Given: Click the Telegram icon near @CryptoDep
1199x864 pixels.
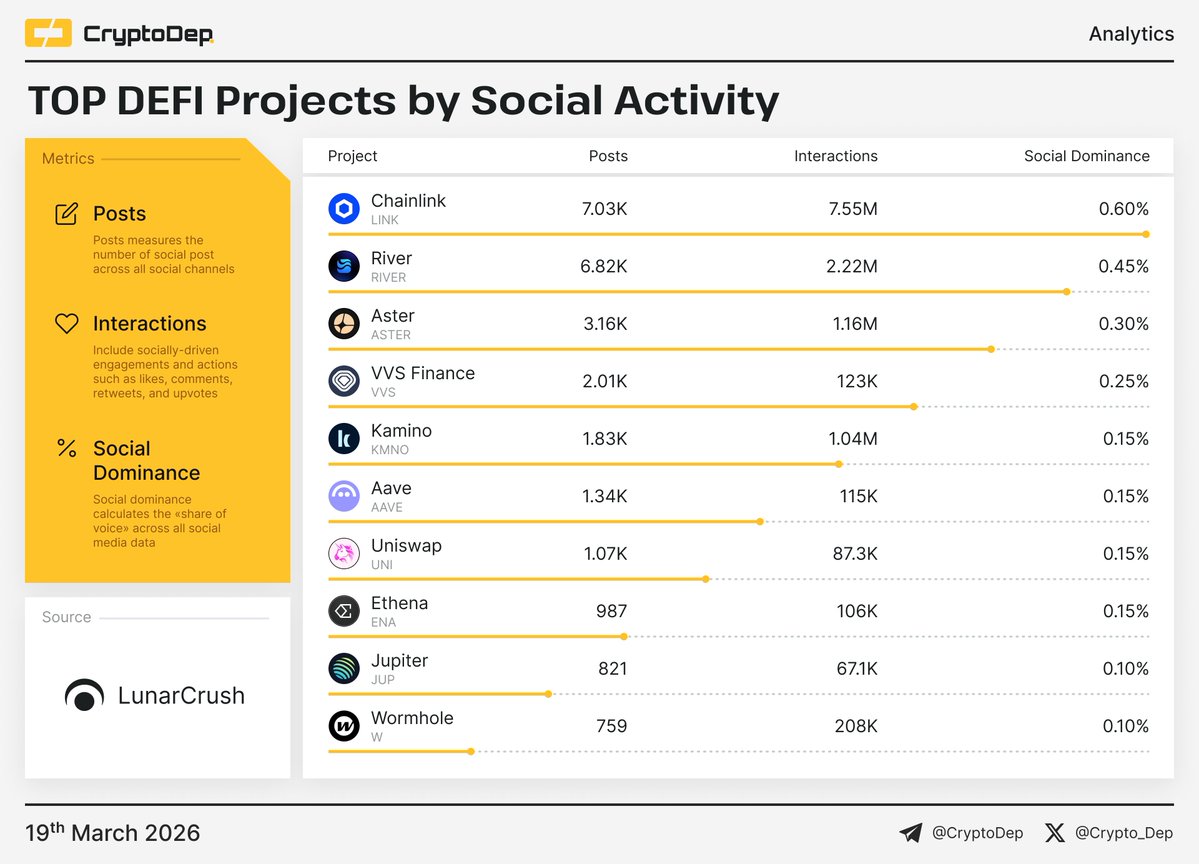Looking at the screenshot, I should (x=910, y=832).
